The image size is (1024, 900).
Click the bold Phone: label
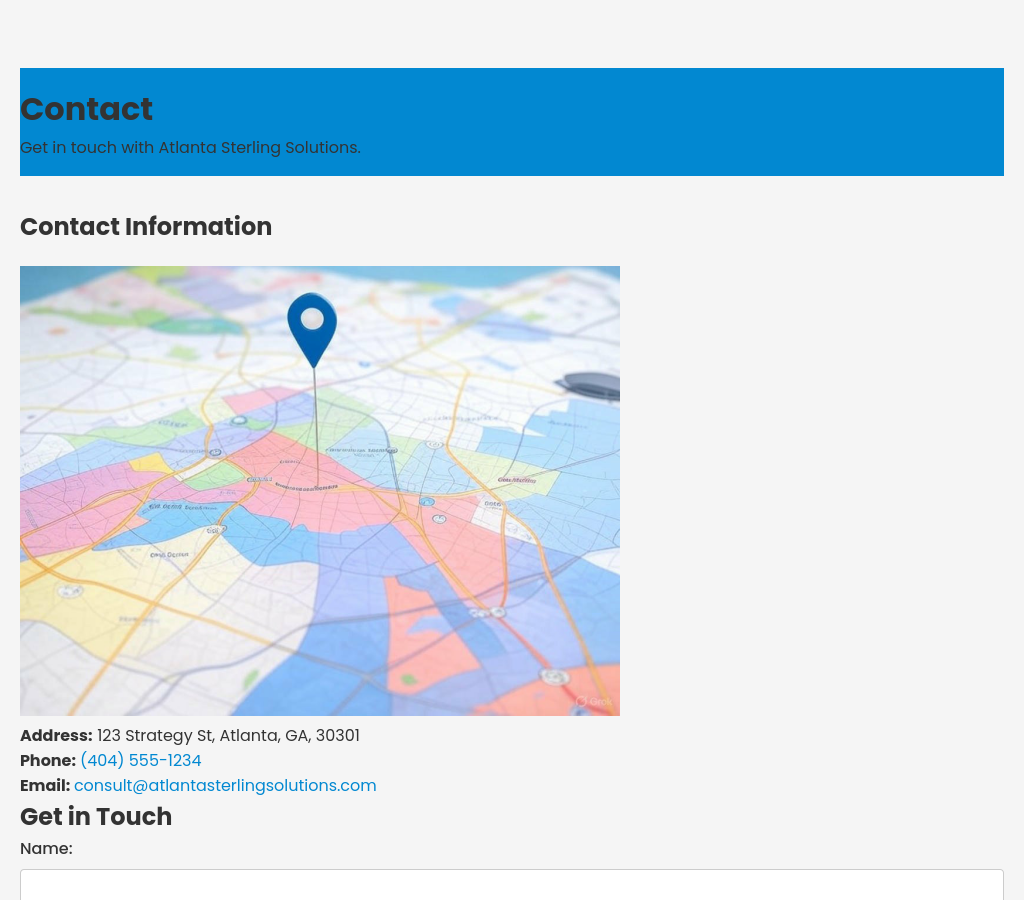pos(48,761)
